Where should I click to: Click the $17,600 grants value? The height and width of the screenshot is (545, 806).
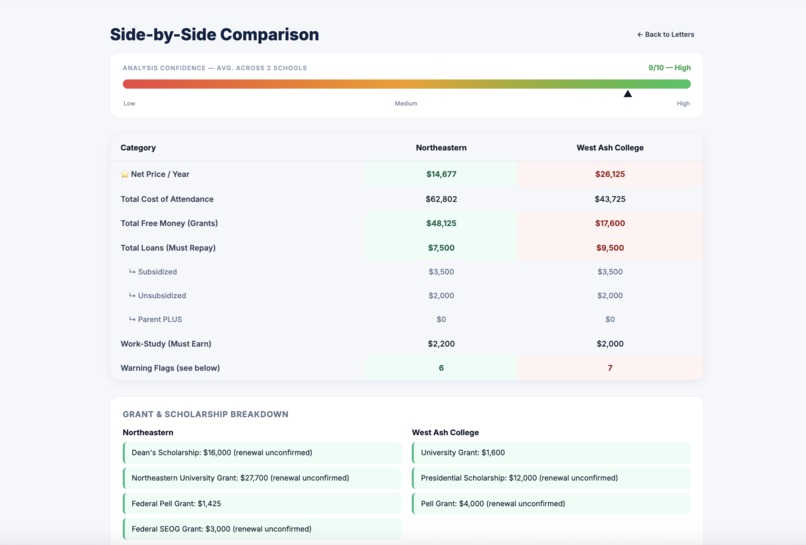(x=610, y=223)
